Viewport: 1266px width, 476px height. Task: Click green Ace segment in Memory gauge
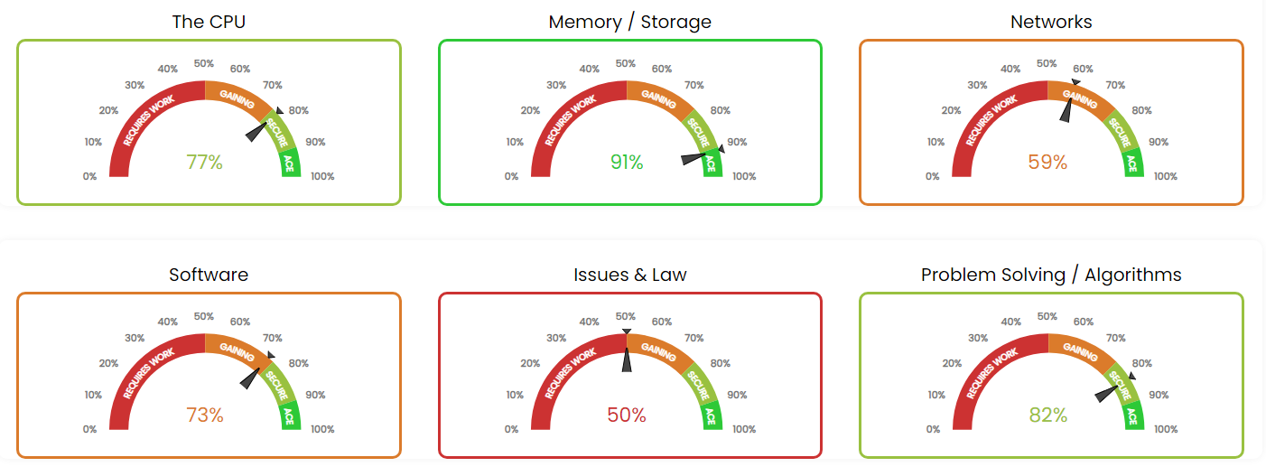[710, 165]
